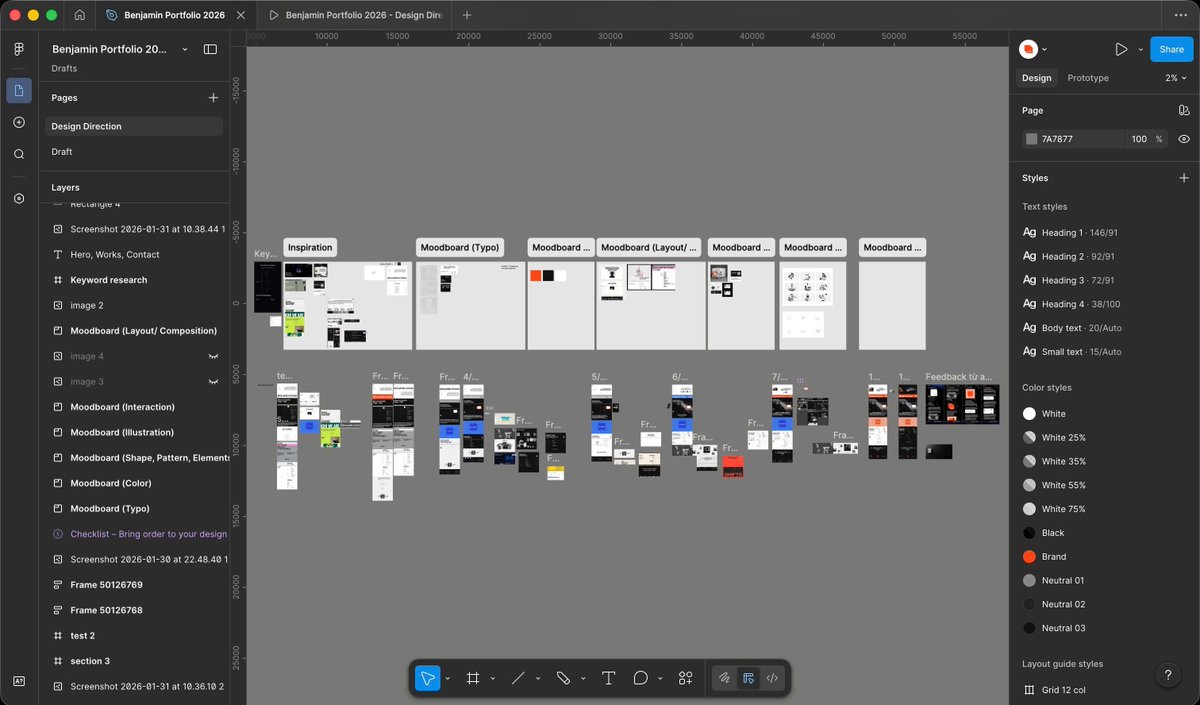The height and width of the screenshot is (705, 1200).
Task: Select the Design Direction page
Action: coord(134,126)
